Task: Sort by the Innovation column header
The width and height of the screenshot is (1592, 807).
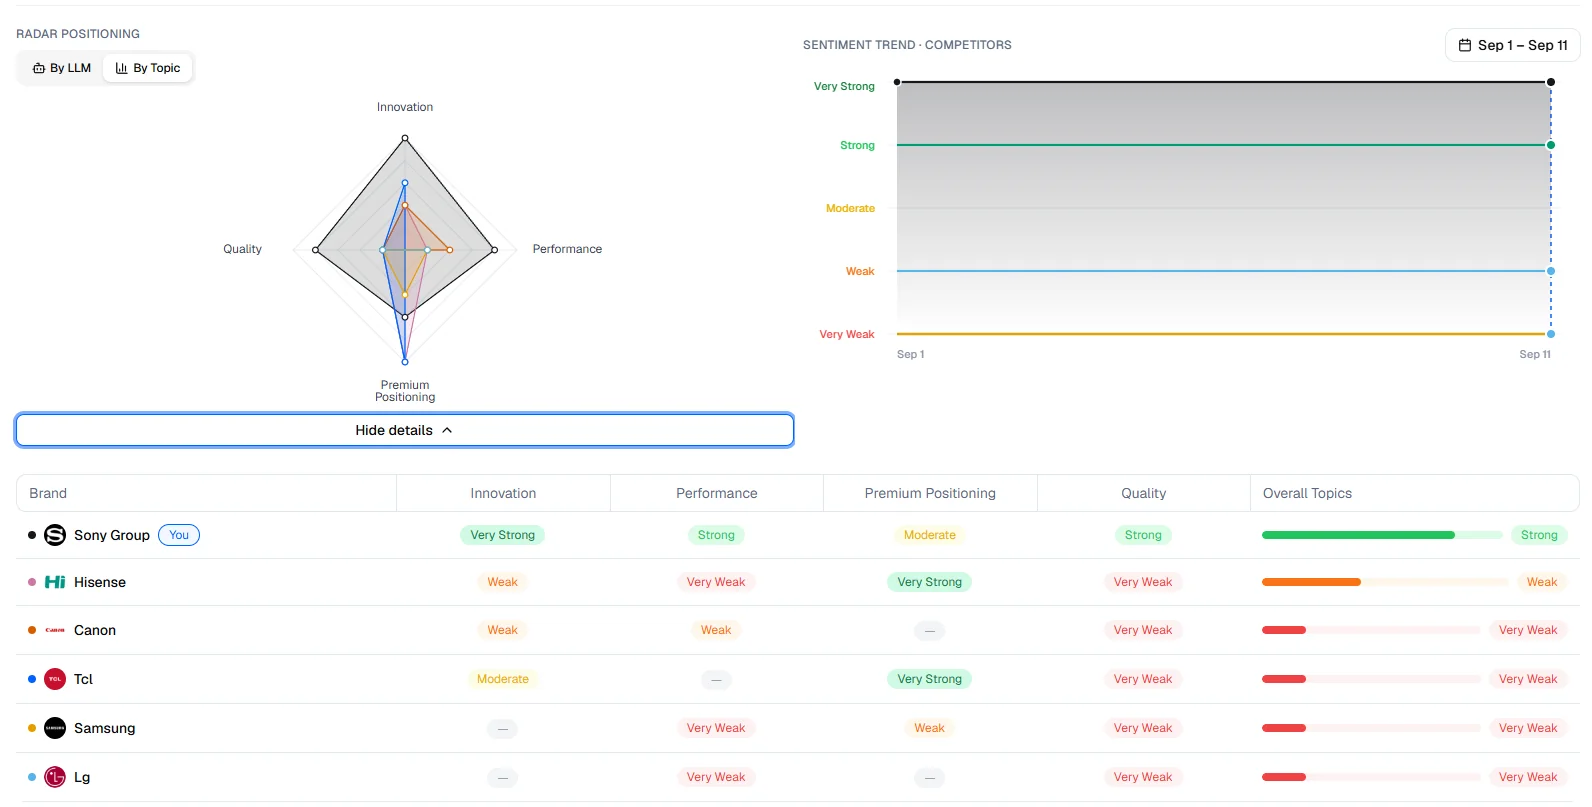Action: [503, 493]
